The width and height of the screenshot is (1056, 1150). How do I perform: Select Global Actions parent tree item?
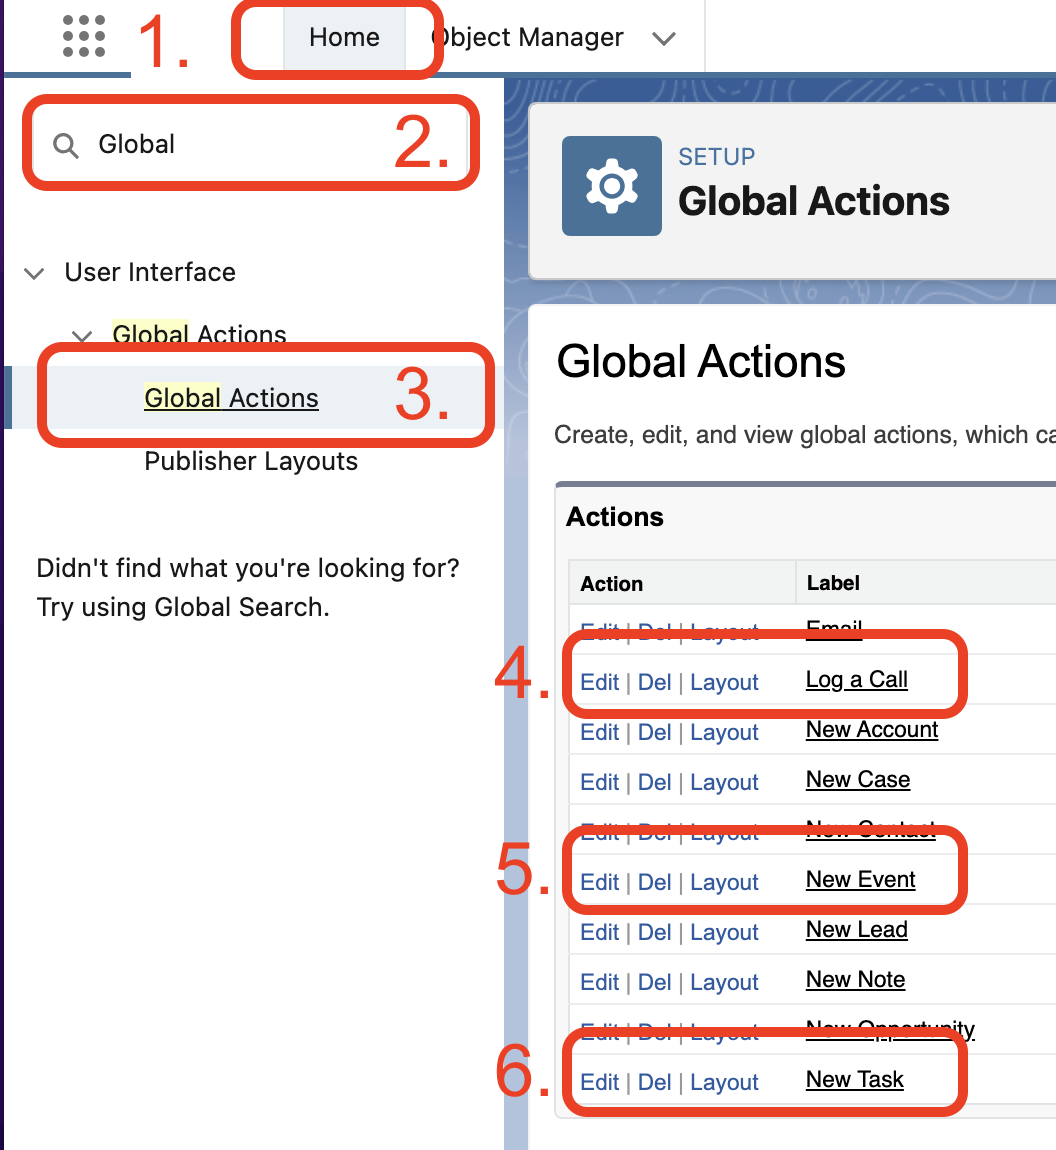(199, 334)
